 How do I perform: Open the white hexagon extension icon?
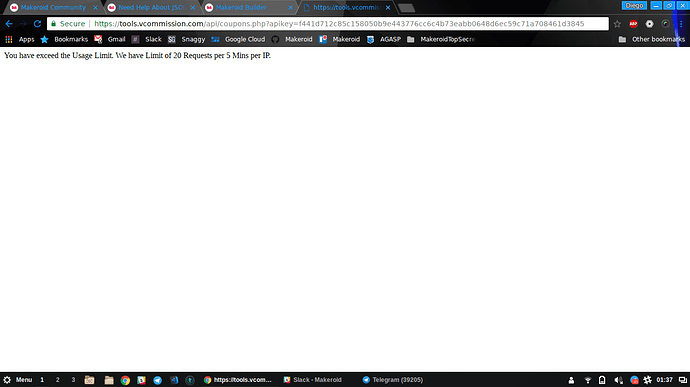tap(650, 24)
